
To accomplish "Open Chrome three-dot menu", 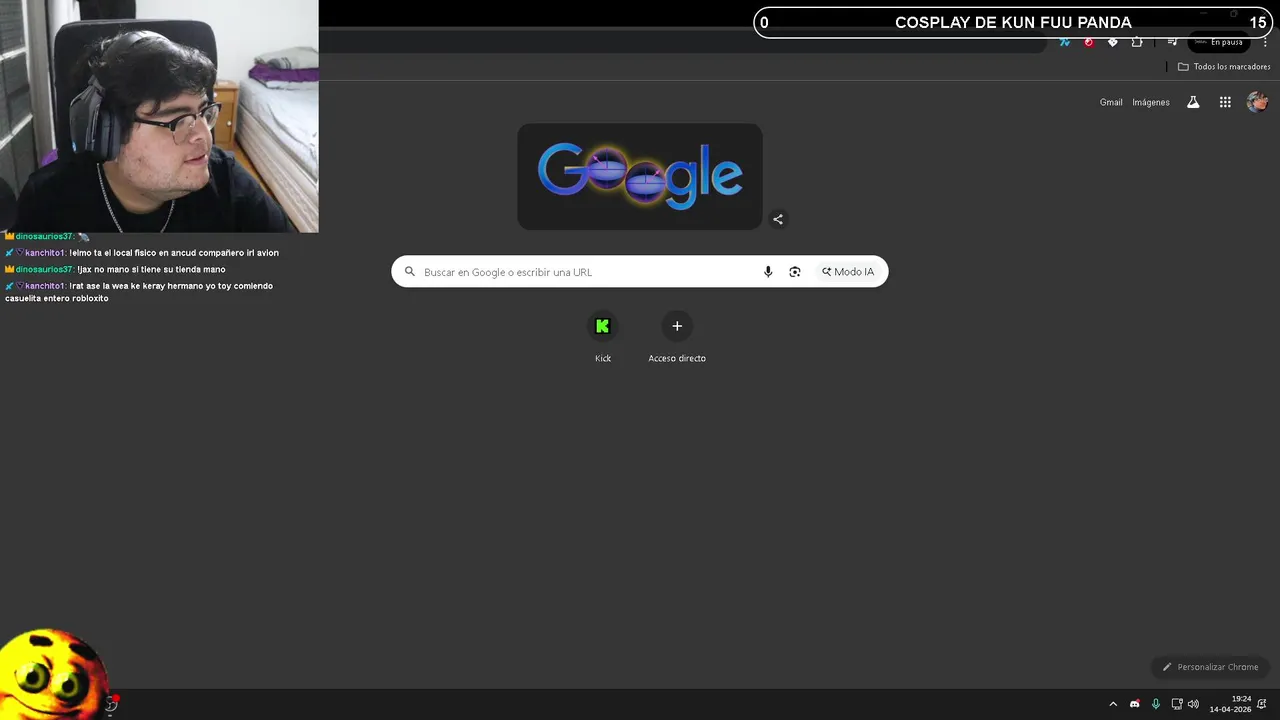I will click(1265, 42).
